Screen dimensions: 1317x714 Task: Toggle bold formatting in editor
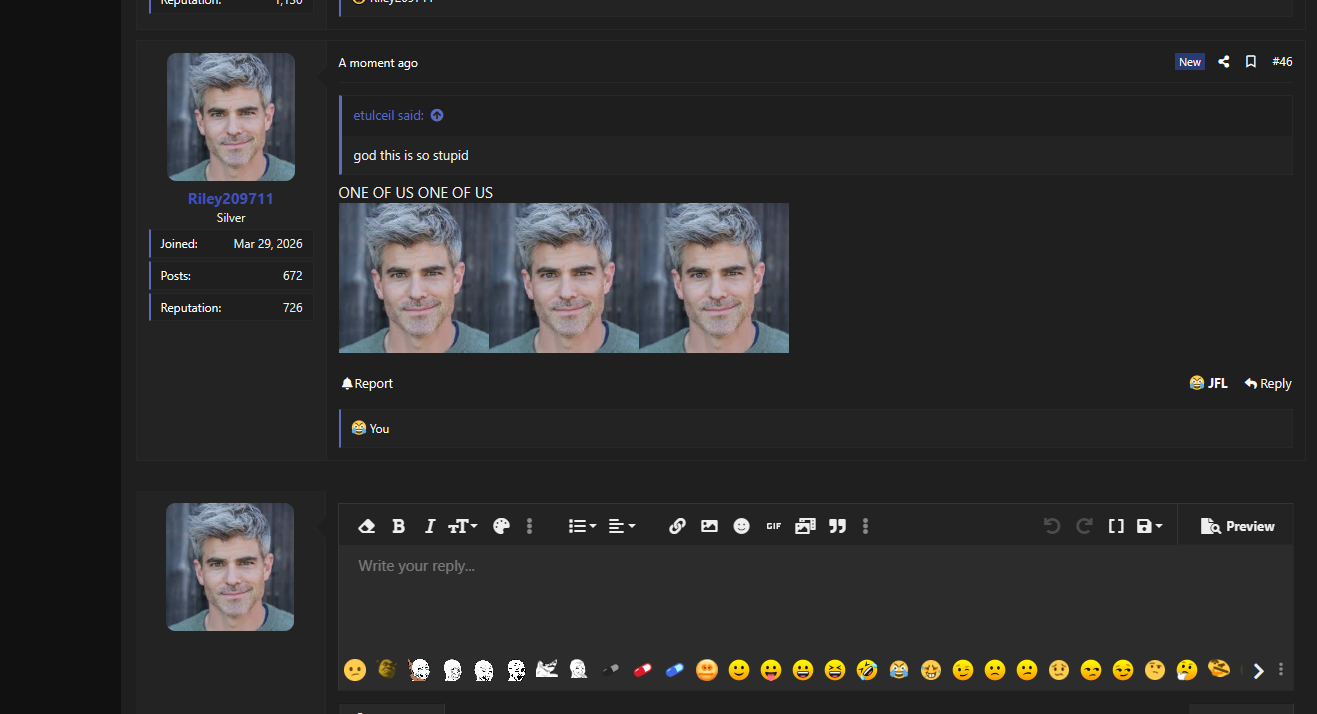[398, 526]
